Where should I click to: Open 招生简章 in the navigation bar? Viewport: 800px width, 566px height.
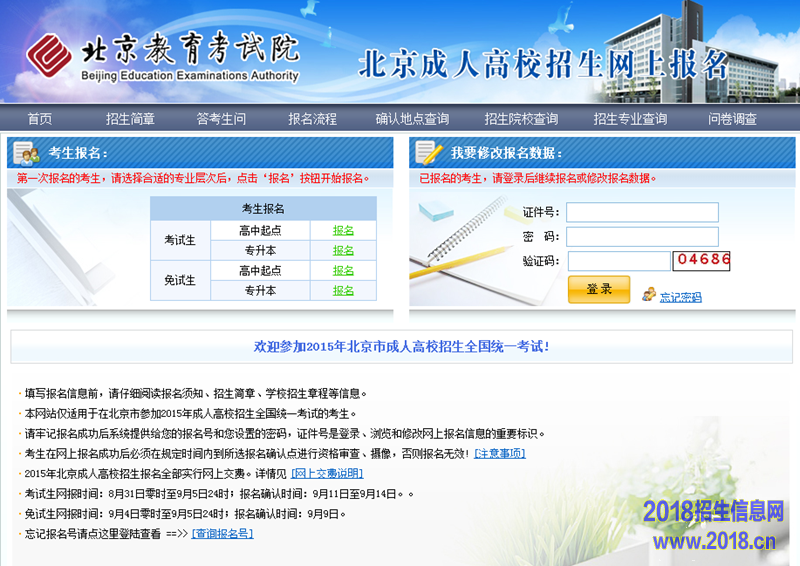click(130, 119)
